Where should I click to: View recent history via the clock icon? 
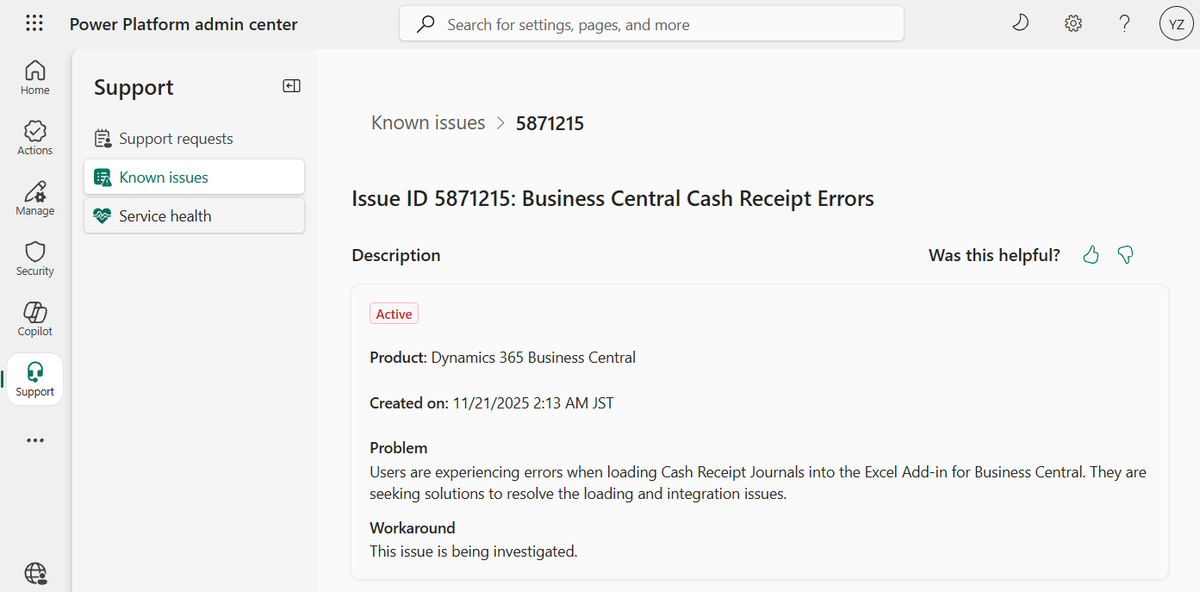1020,21
